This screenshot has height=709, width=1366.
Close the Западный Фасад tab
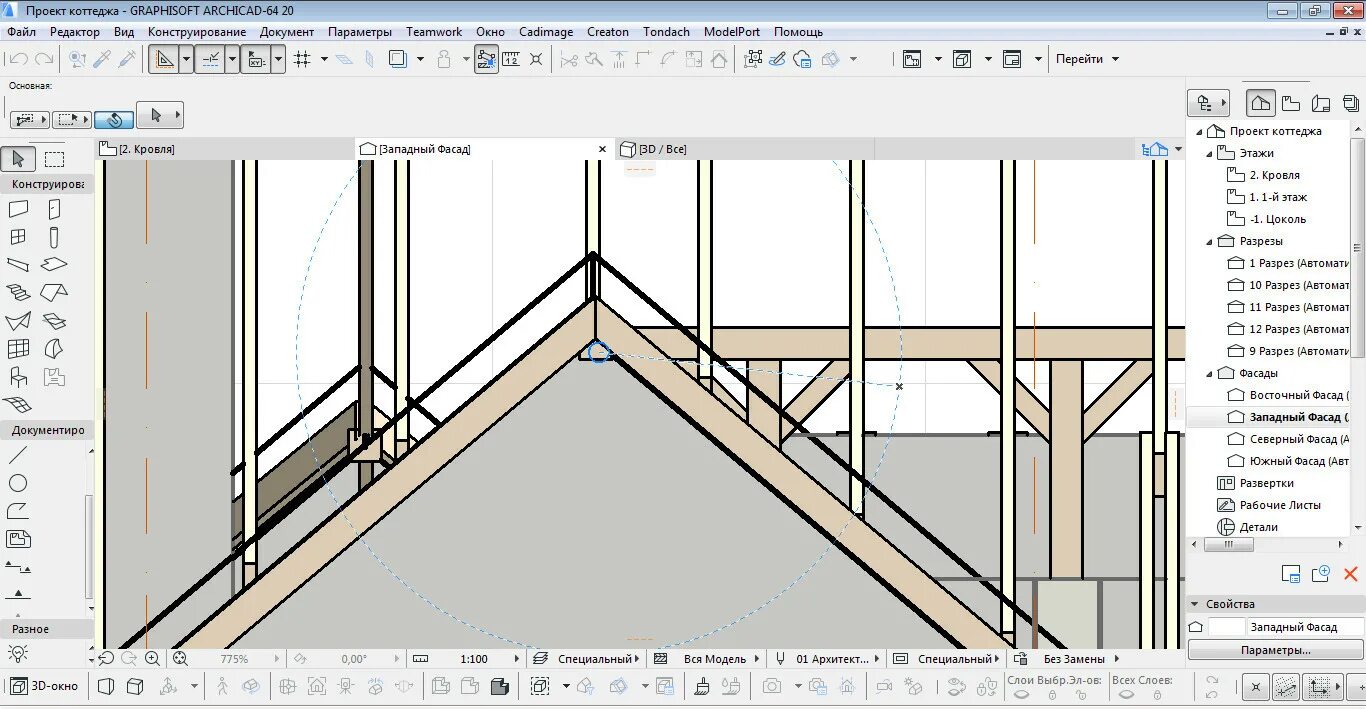[x=602, y=149]
